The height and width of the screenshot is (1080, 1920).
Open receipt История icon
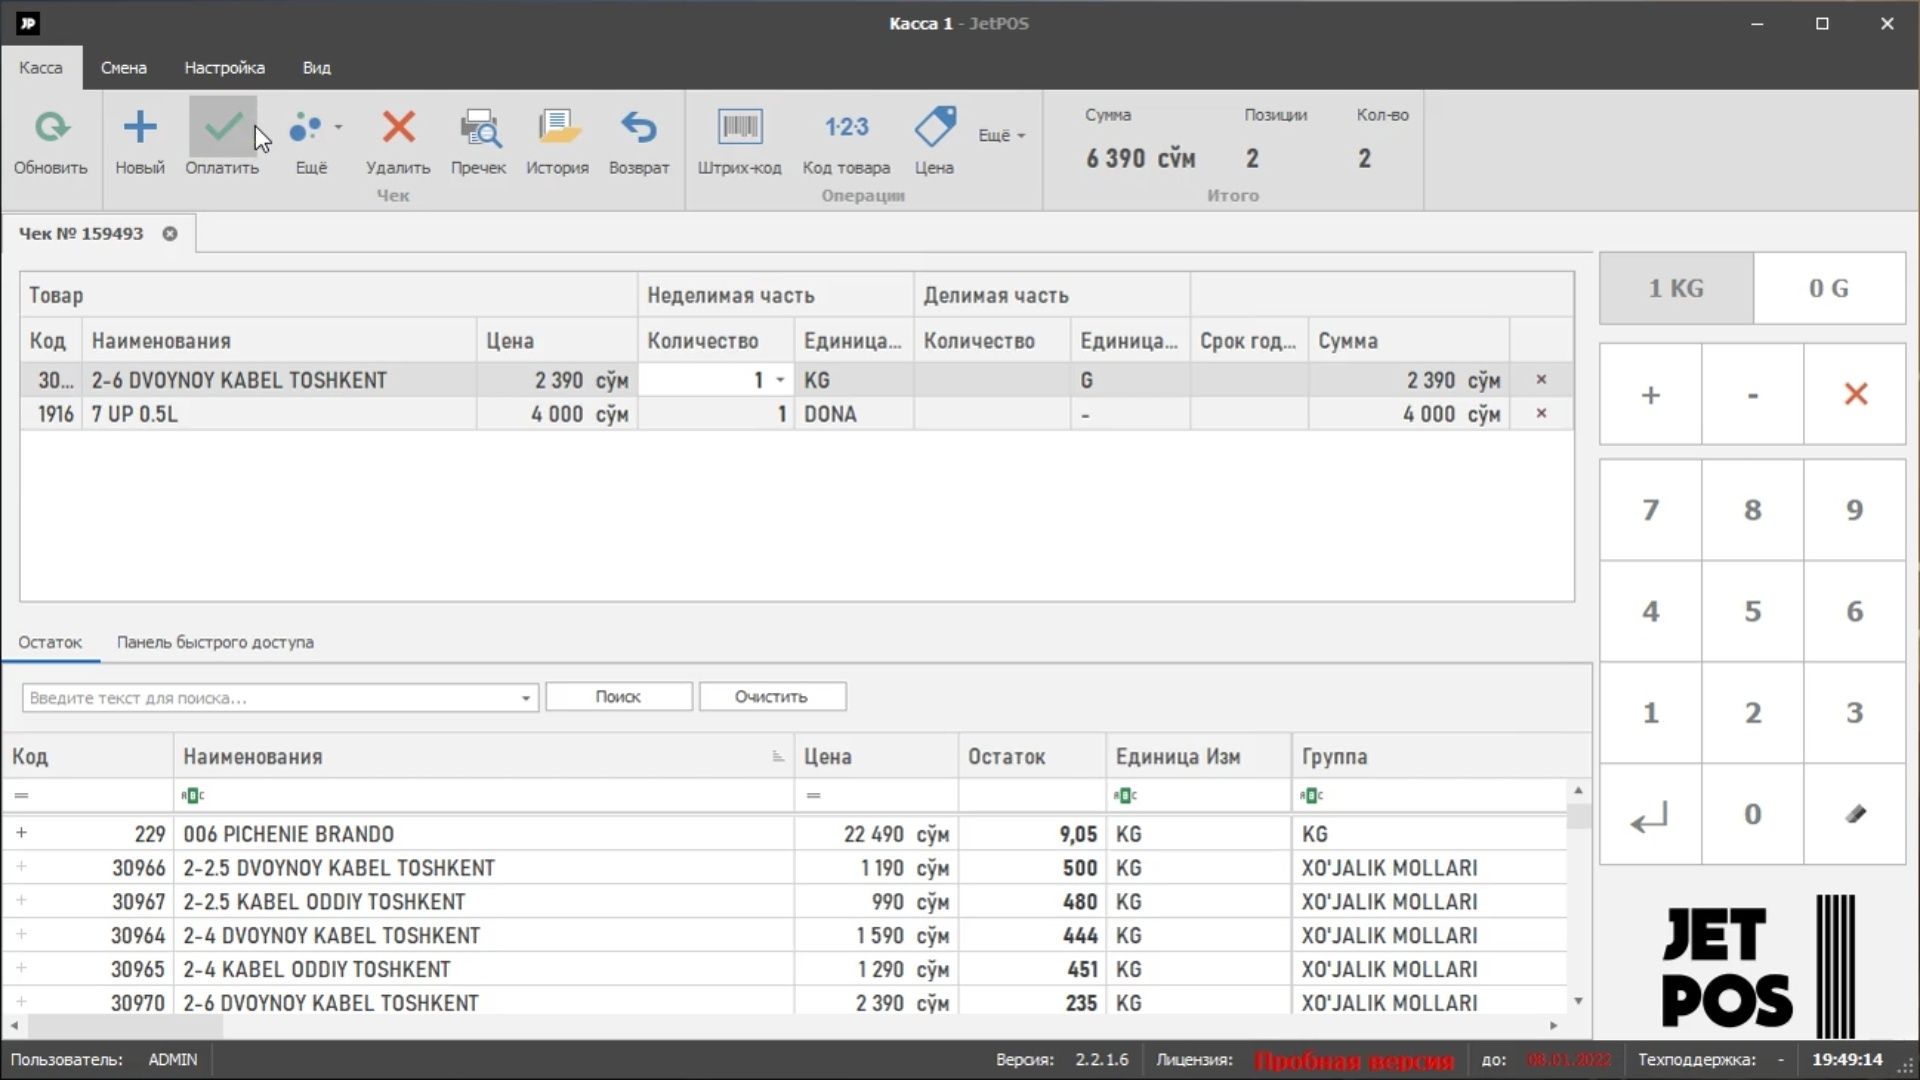coord(558,128)
